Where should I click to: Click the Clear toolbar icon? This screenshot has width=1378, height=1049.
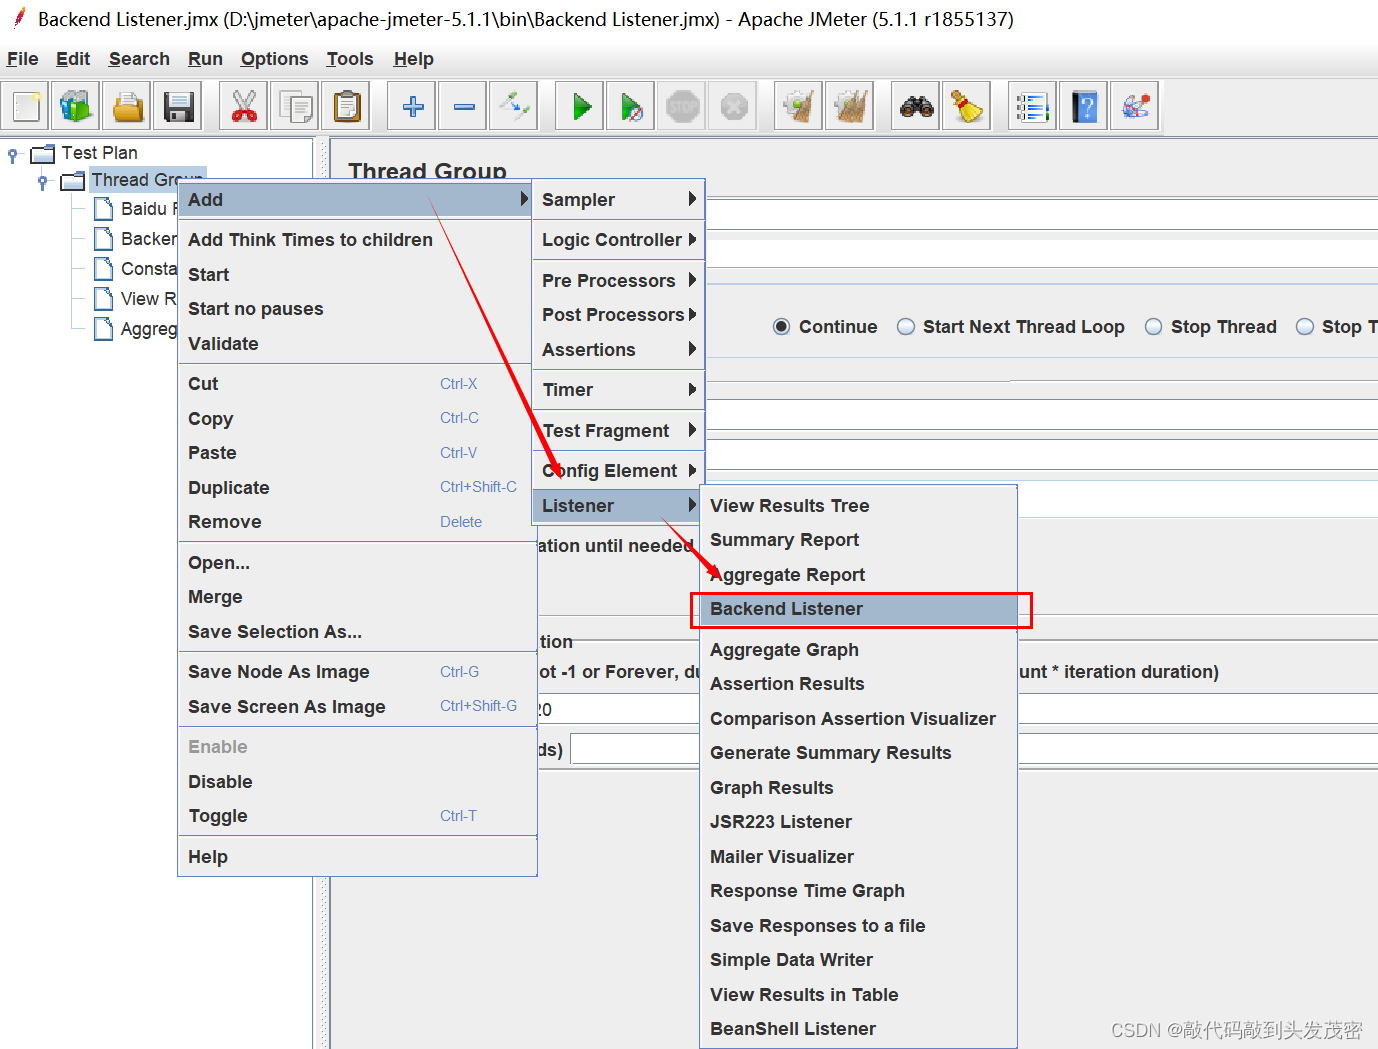point(799,106)
